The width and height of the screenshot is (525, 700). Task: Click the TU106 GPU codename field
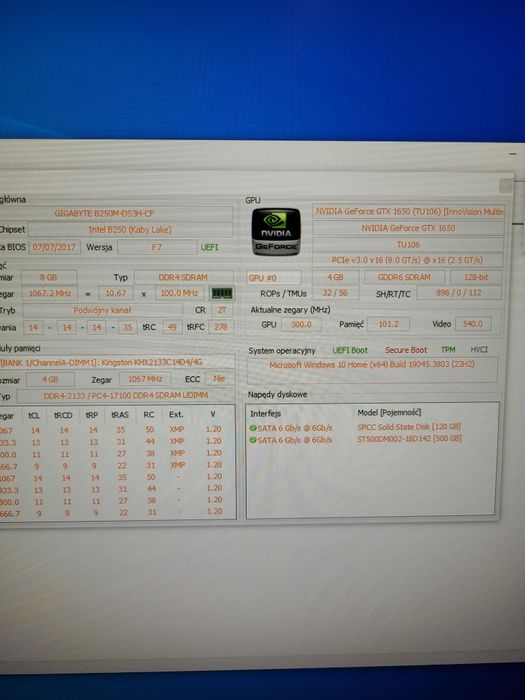(x=408, y=245)
